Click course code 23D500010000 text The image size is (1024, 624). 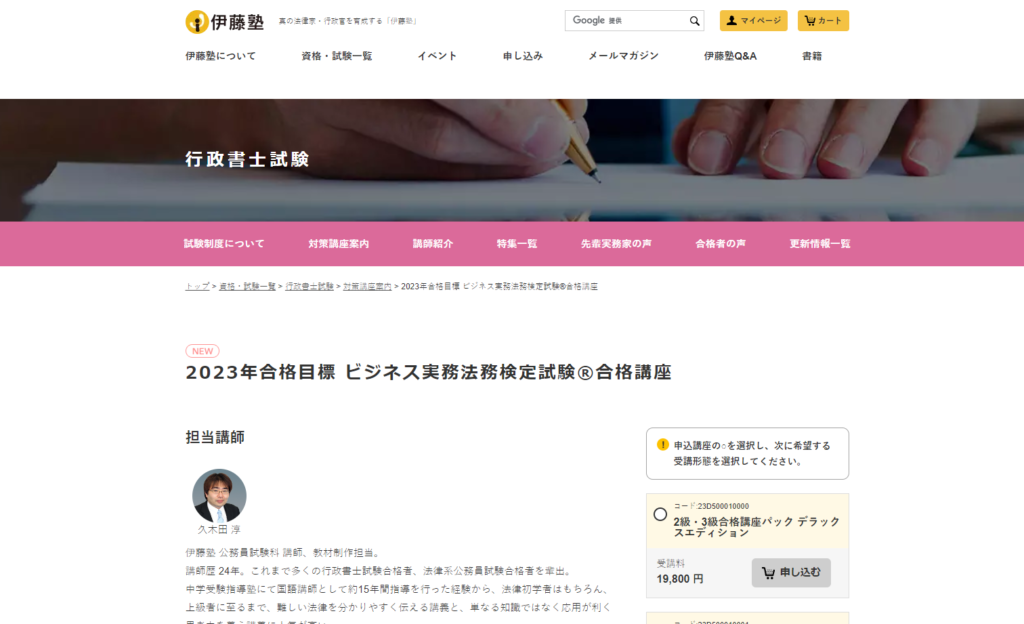pos(711,506)
